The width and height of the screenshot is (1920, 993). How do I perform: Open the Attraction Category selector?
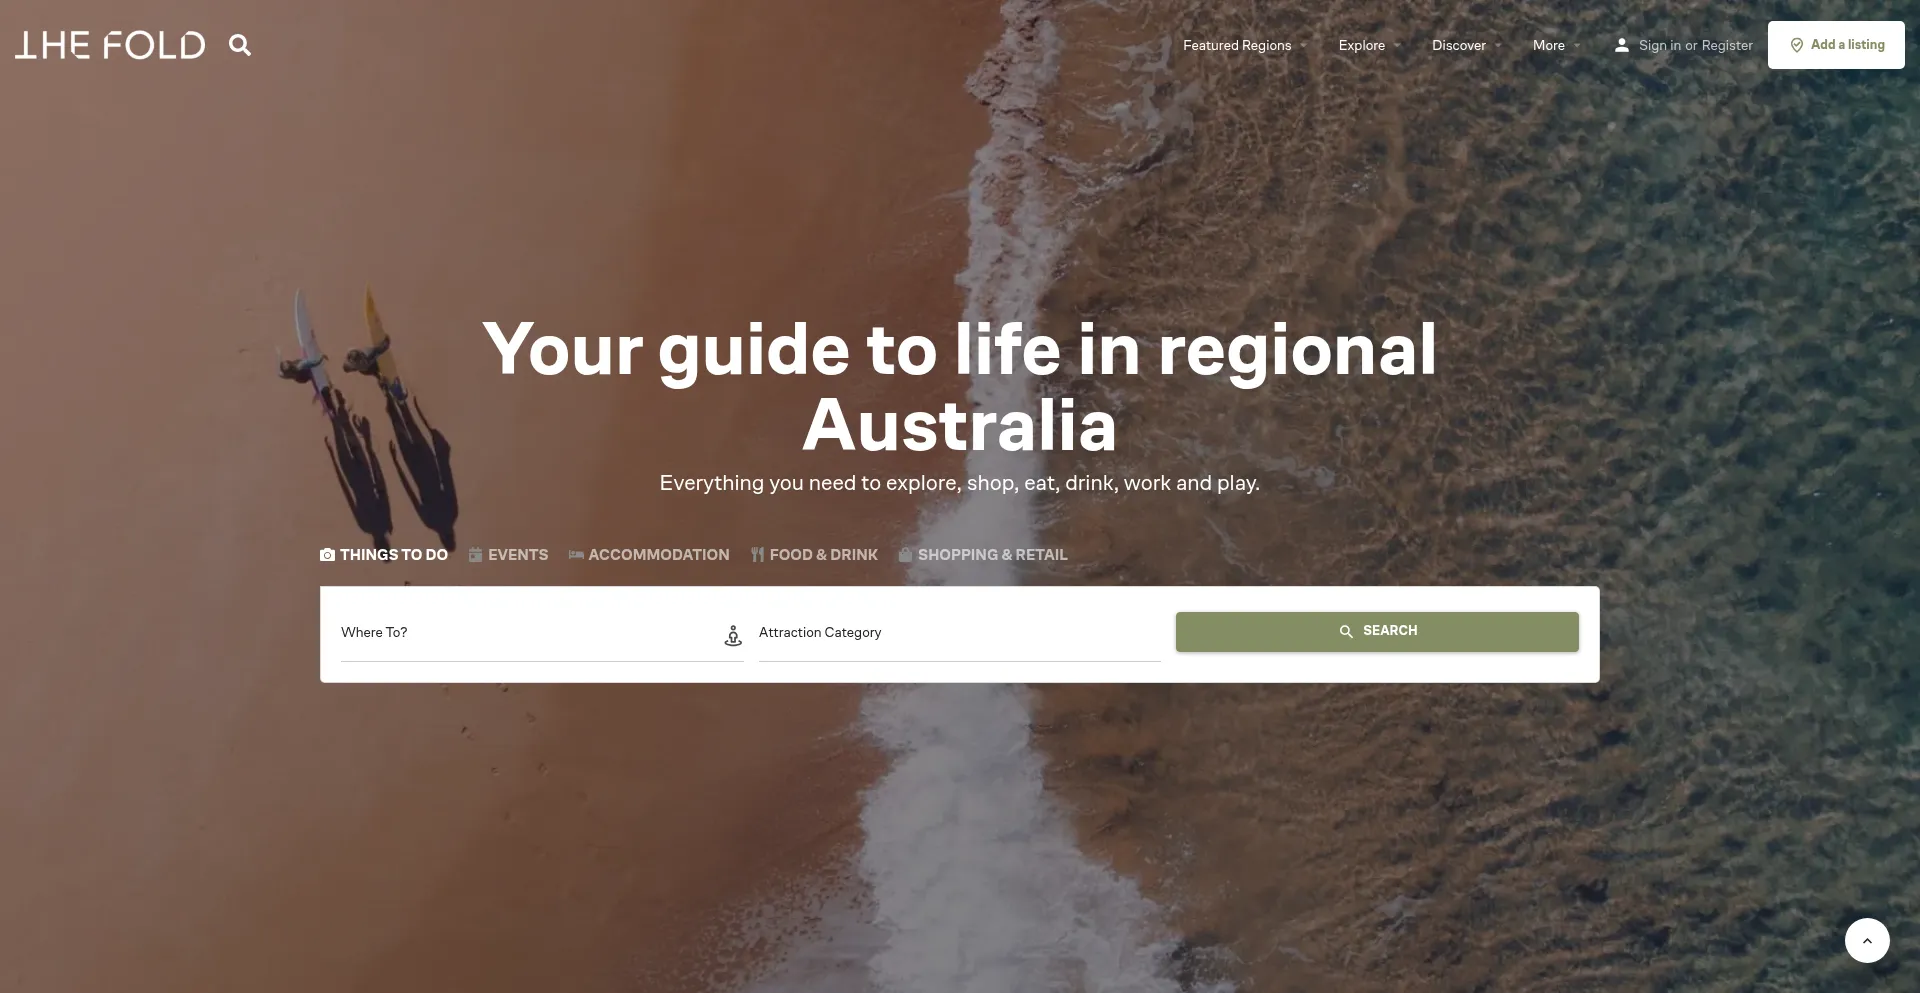(959, 634)
